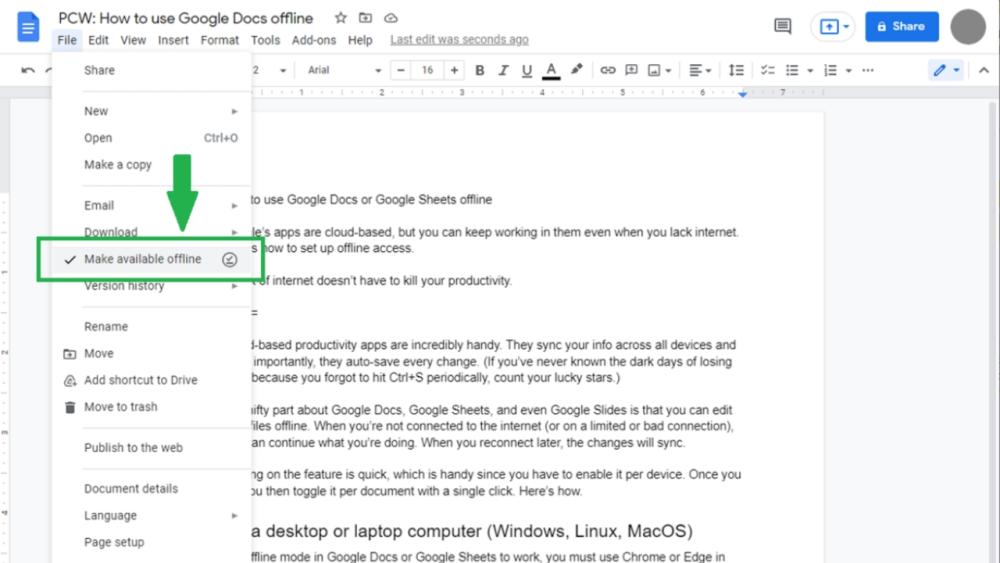
Task: Click the move-to-folder icon beside the title
Action: [365, 18]
